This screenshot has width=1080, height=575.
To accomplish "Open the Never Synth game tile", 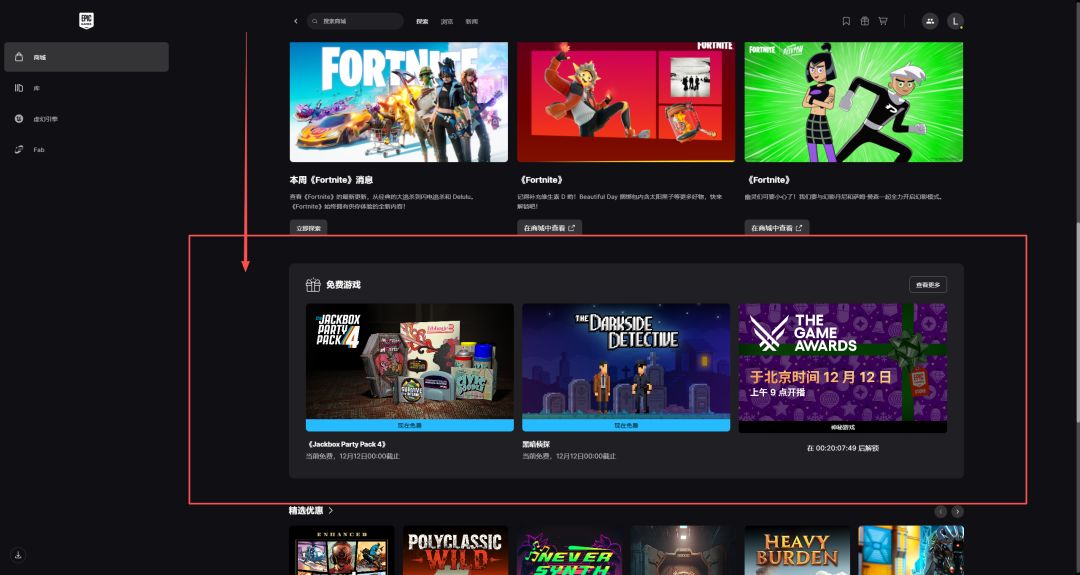I will point(570,550).
